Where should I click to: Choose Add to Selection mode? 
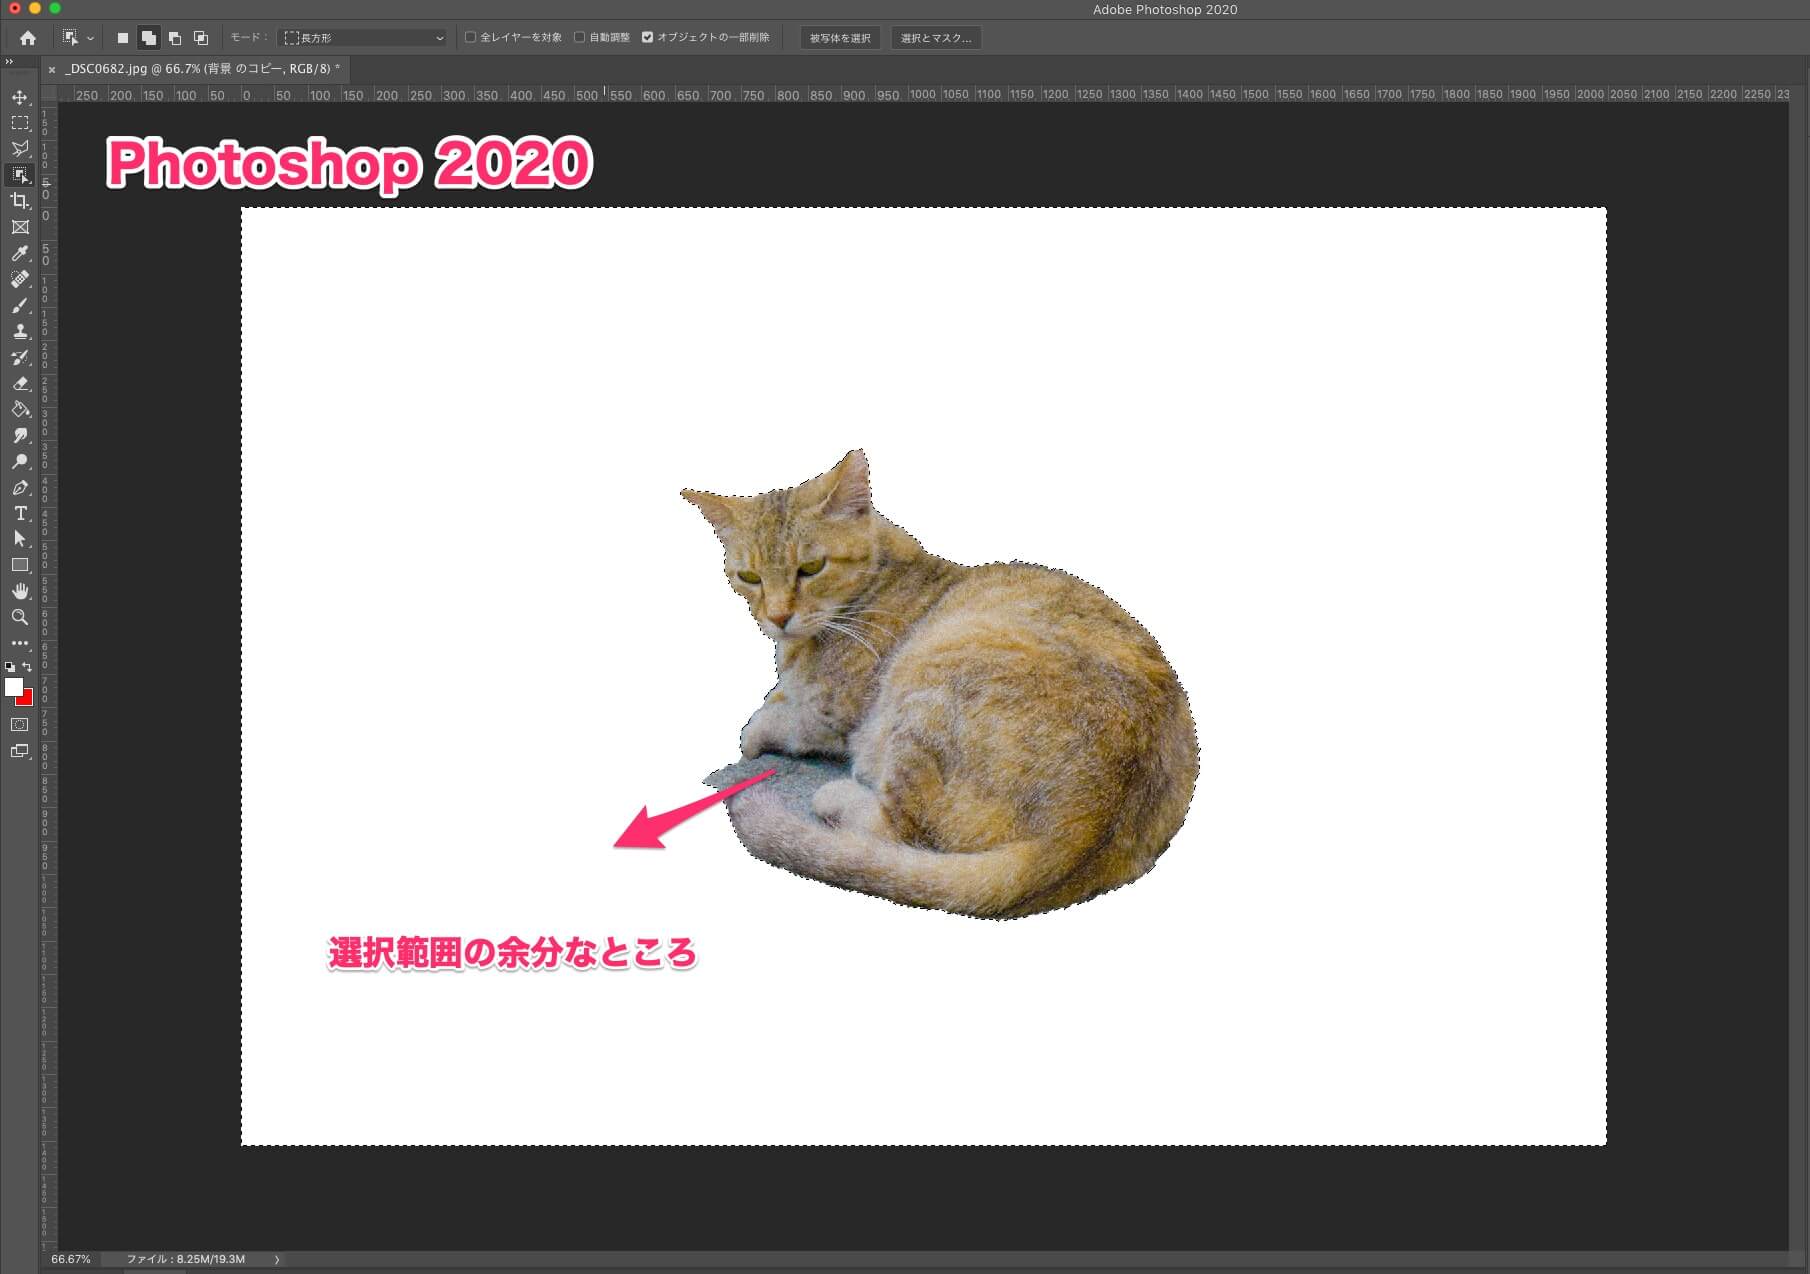(x=148, y=38)
